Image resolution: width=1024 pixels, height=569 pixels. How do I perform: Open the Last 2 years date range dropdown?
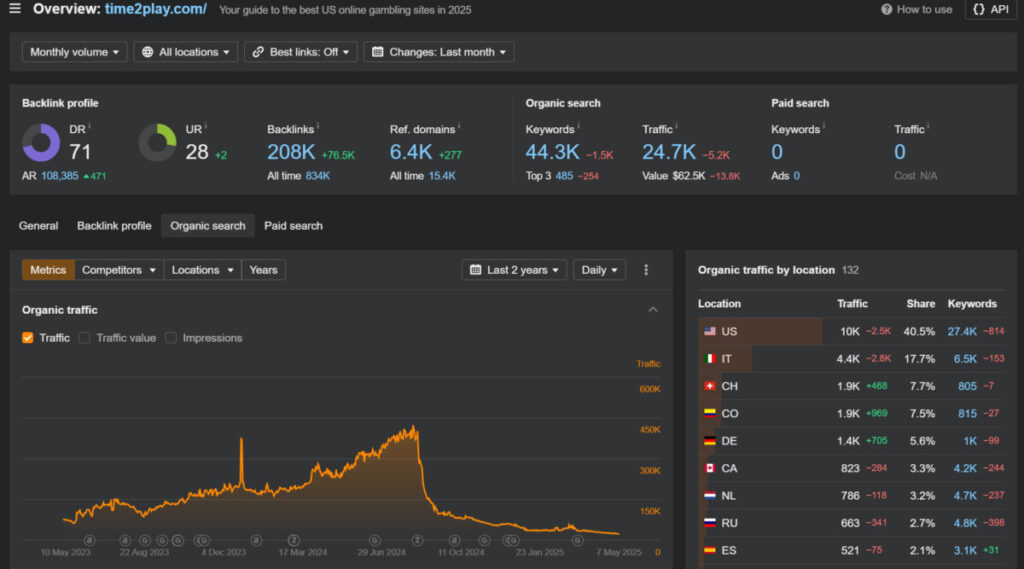click(x=514, y=270)
